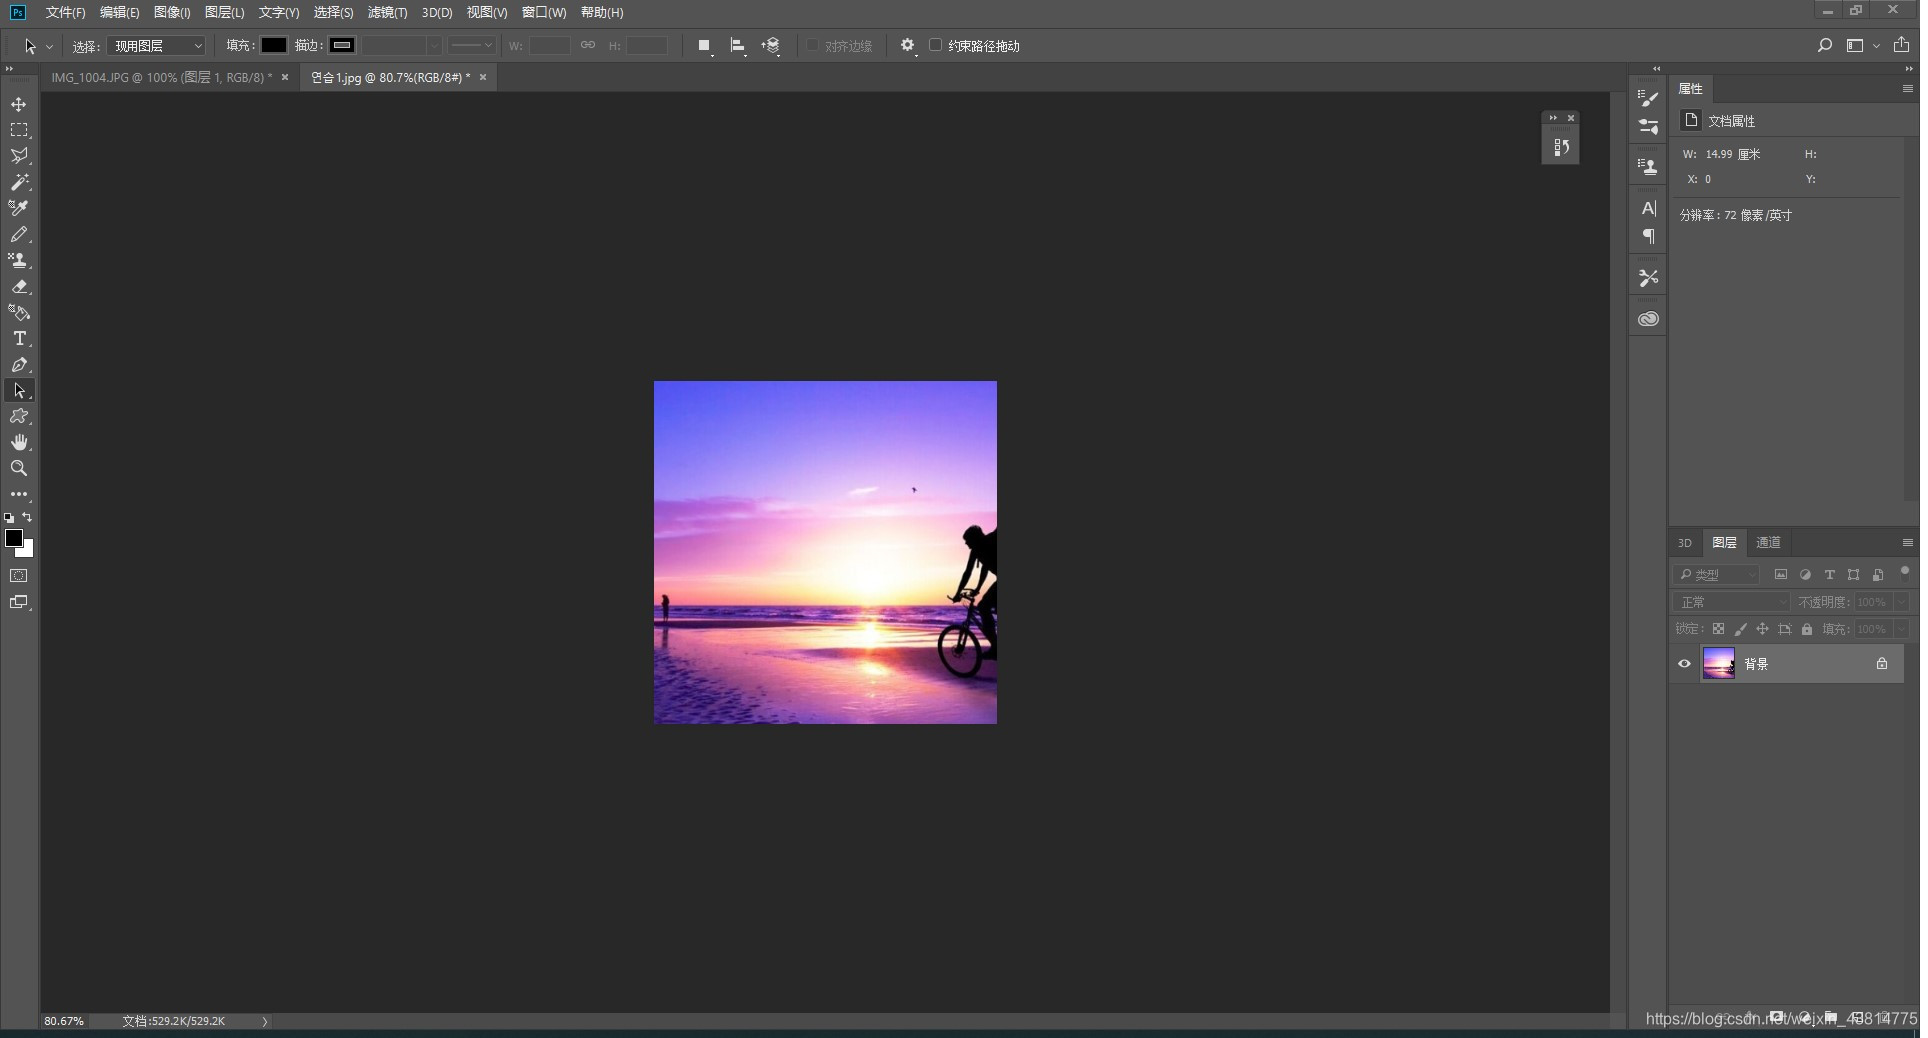The image size is (1928, 1038).
Task: Select the Move tool
Action: point(19,104)
